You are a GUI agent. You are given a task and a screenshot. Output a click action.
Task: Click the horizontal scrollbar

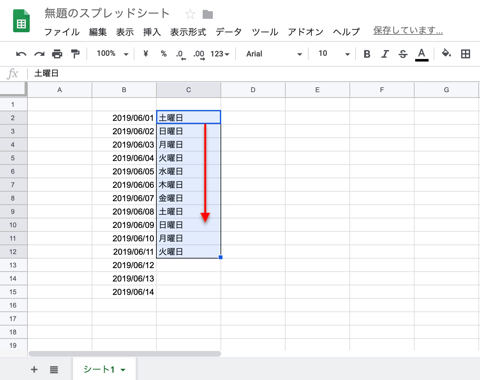tap(125, 354)
